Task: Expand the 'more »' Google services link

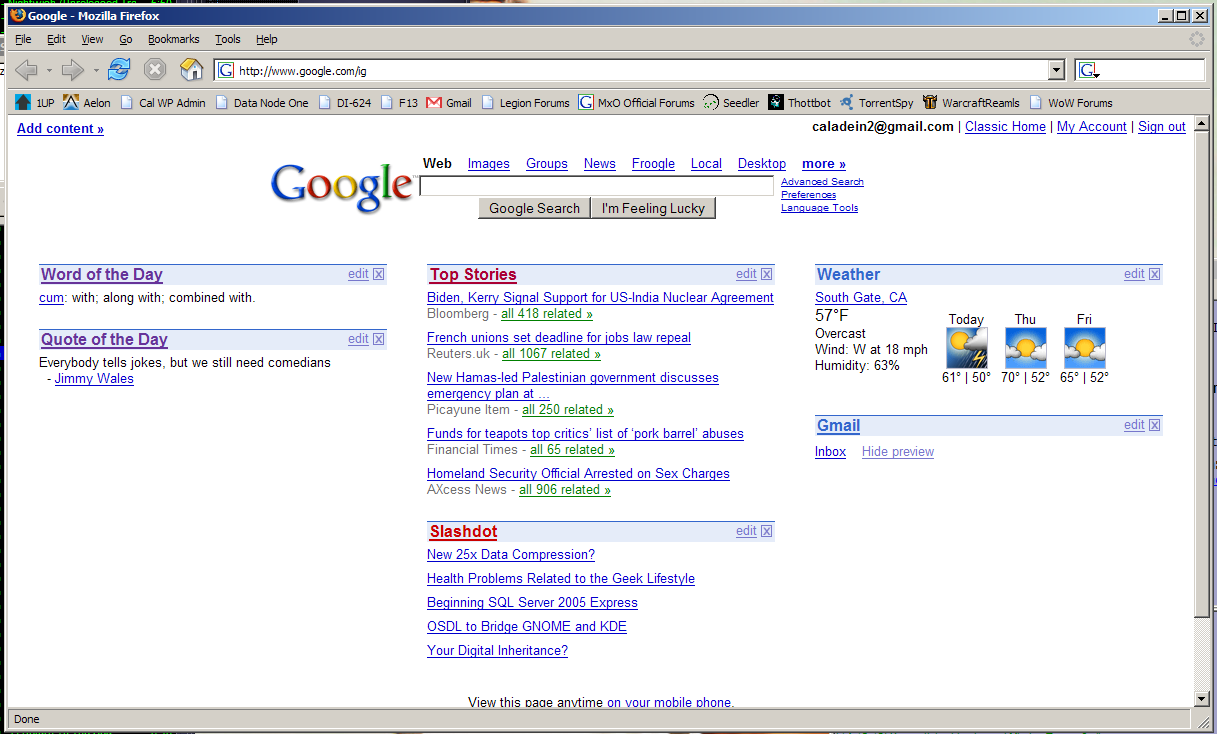Action: click(824, 164)
